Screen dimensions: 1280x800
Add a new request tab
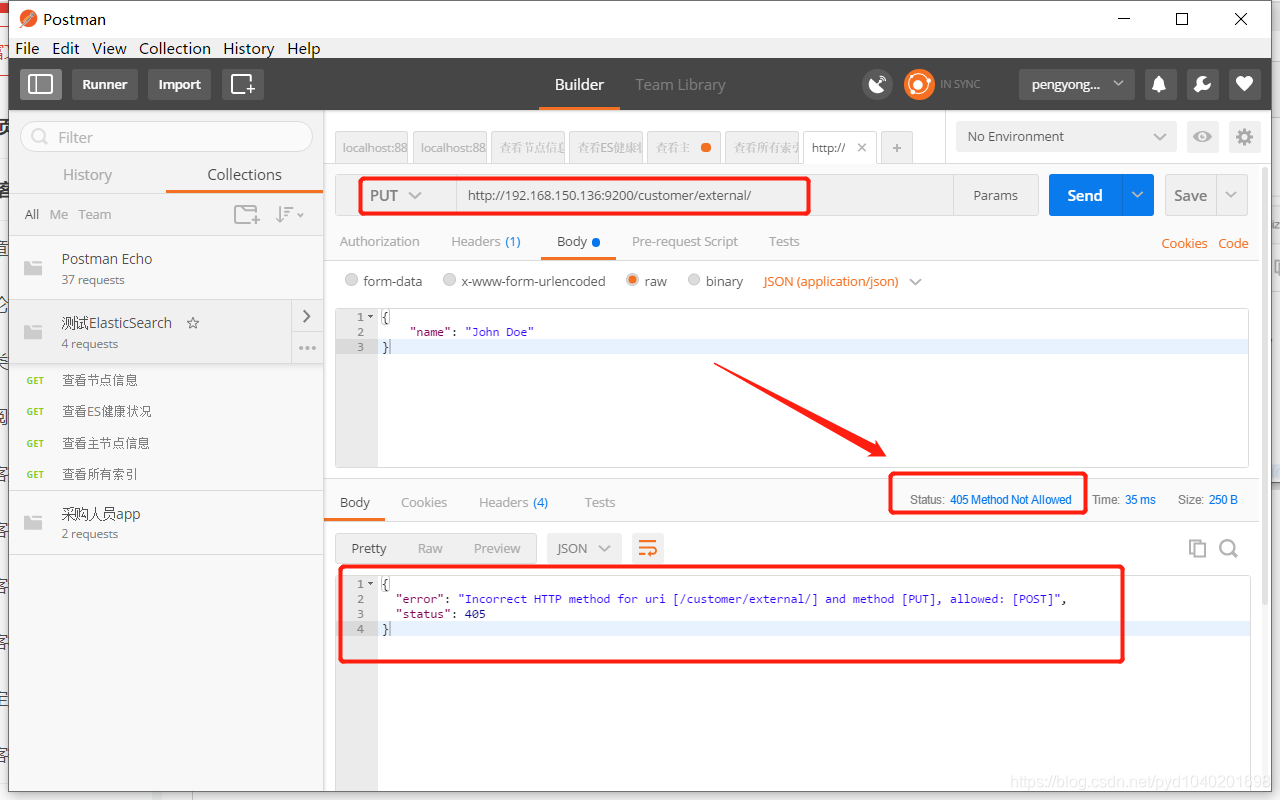click(x=896, y=148)
